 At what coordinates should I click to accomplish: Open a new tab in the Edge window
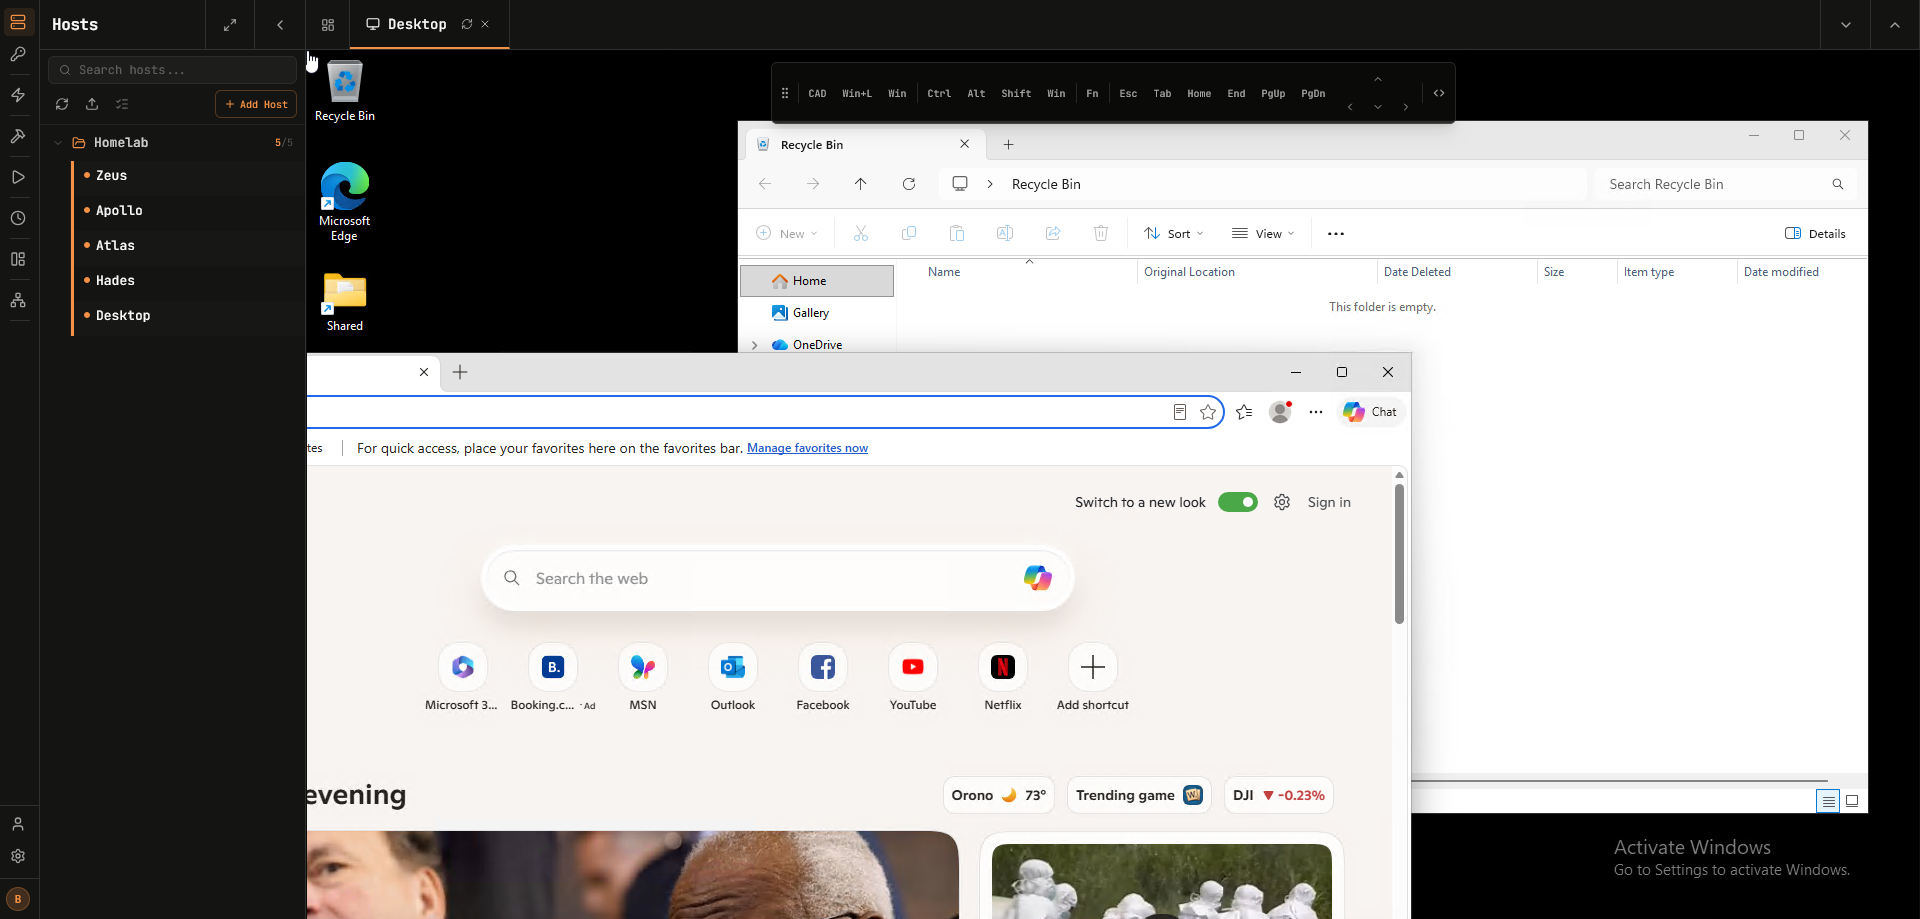click(x=460, y=372)
